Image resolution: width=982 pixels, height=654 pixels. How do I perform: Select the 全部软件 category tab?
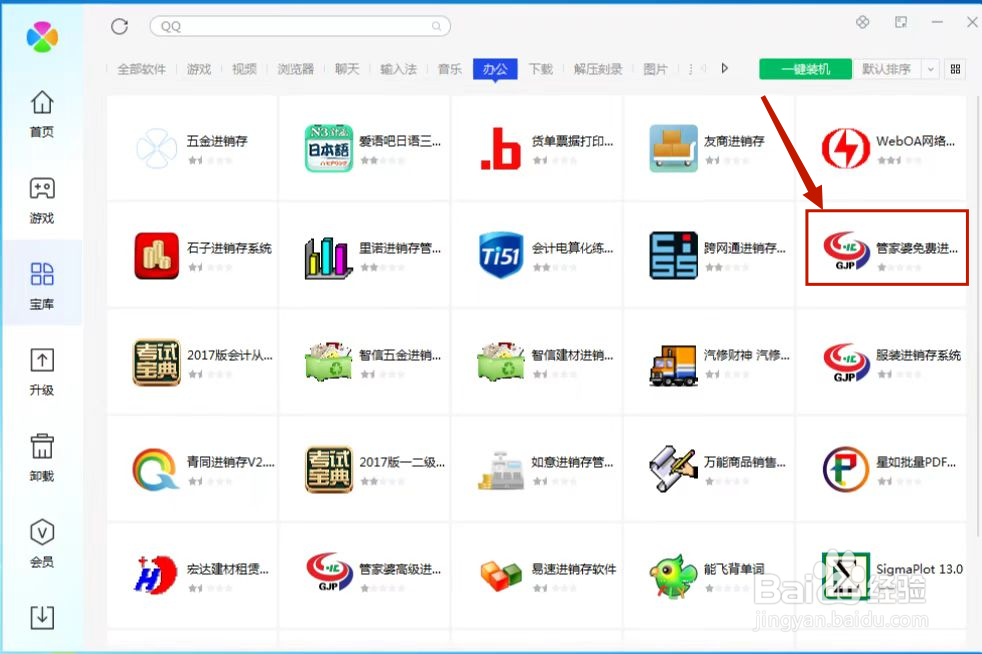tap(142, 69)
